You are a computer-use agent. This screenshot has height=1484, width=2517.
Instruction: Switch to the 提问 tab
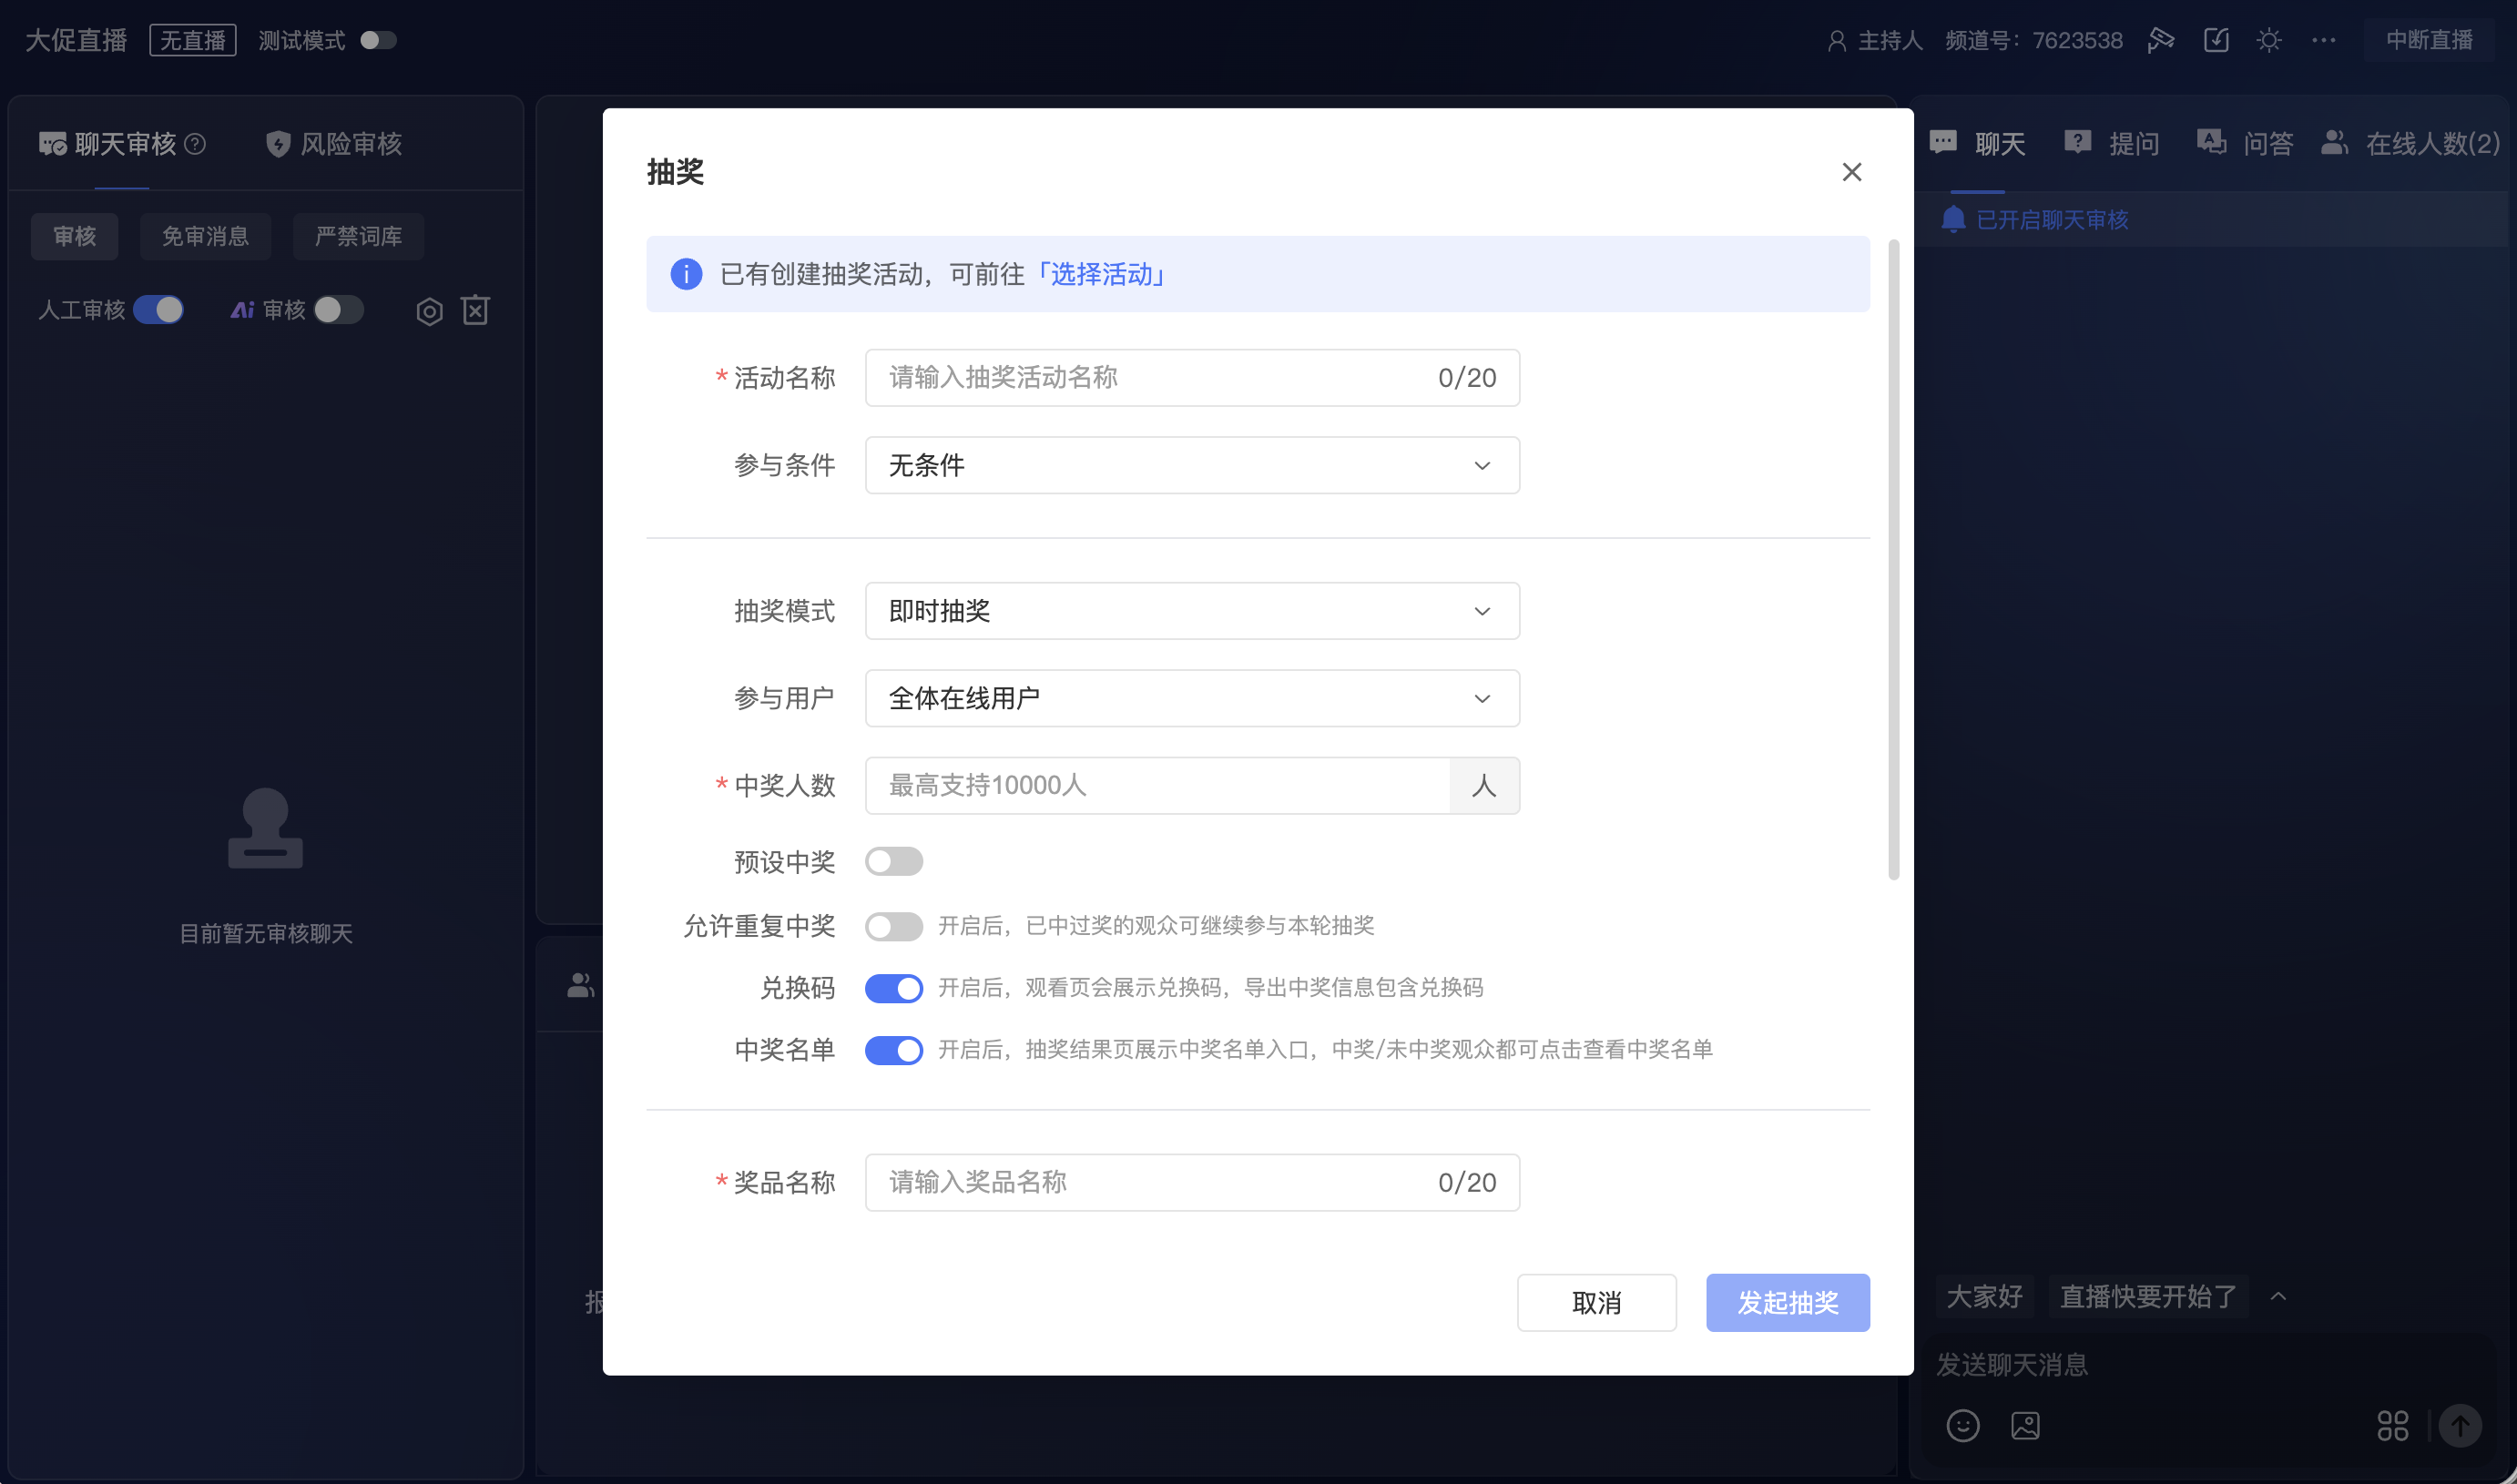pos(2112,144)
